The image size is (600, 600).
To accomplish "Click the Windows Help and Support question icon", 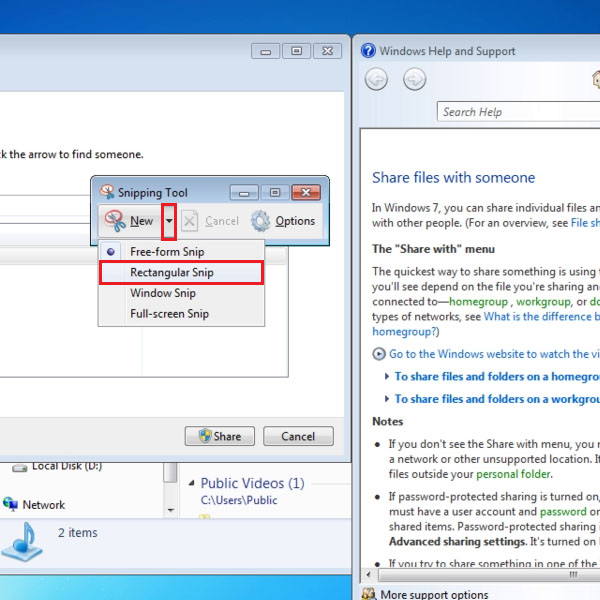I will pyautogui.click(x=368, y=51).
